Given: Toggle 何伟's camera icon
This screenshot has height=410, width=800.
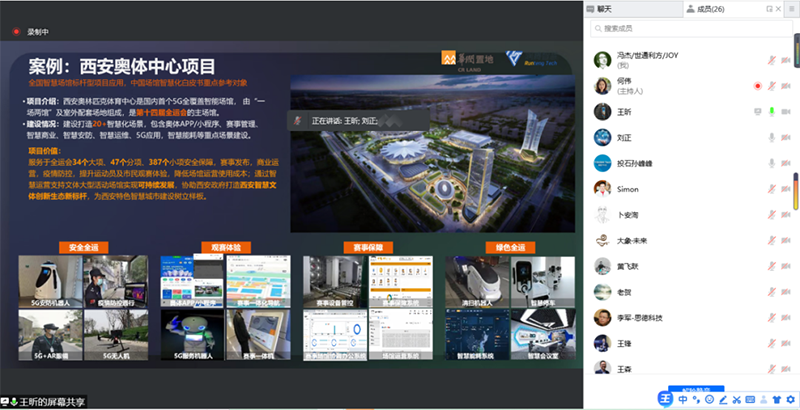Looking at the screenshot, I should click(x=786, y=86).
